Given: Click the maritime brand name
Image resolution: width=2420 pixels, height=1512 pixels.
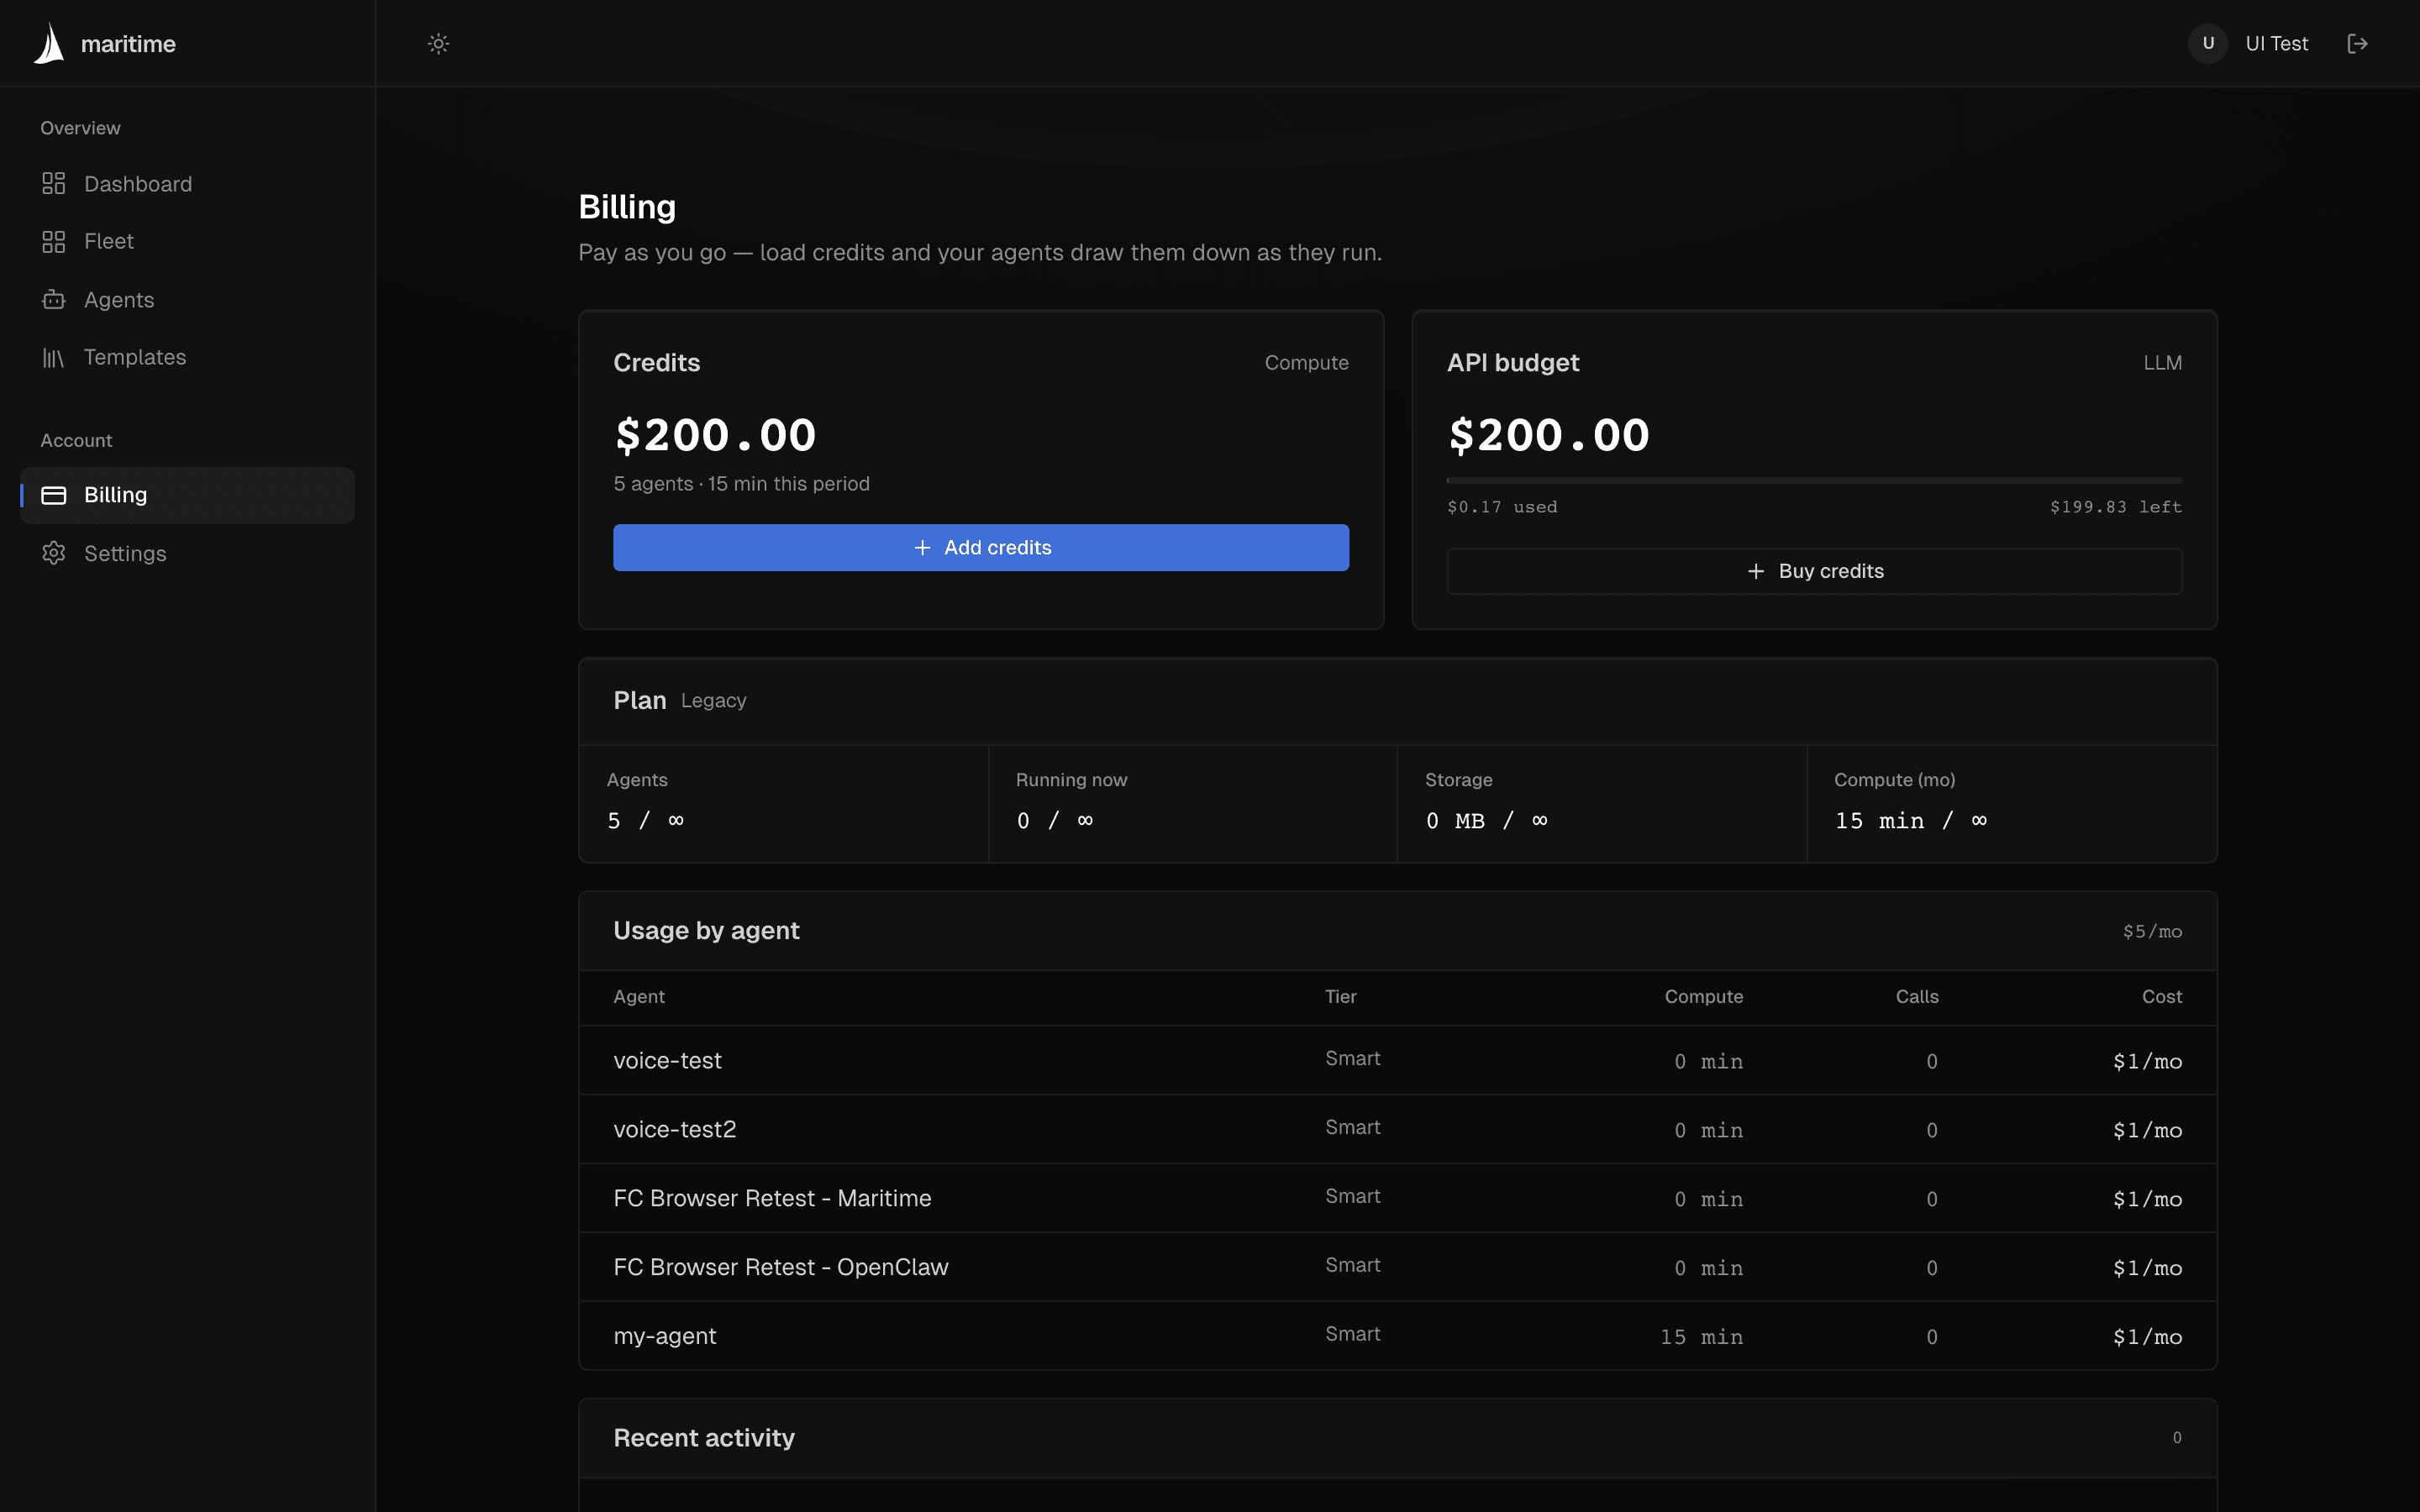Looking at the screenshot, I should click(x=128, y=44).
